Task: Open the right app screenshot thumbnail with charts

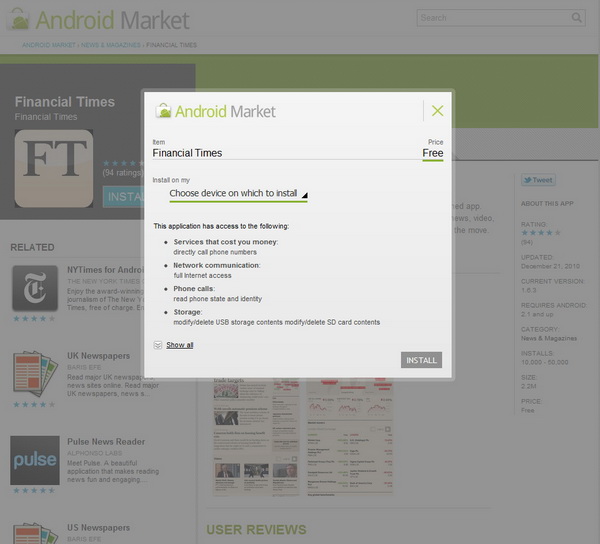Action: point(350,437)
